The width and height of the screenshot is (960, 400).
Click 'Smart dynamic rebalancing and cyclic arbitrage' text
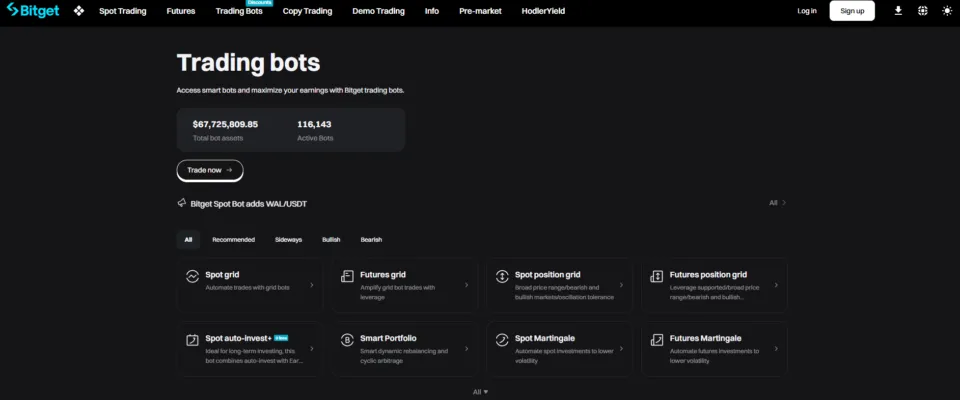coord(404,356)
